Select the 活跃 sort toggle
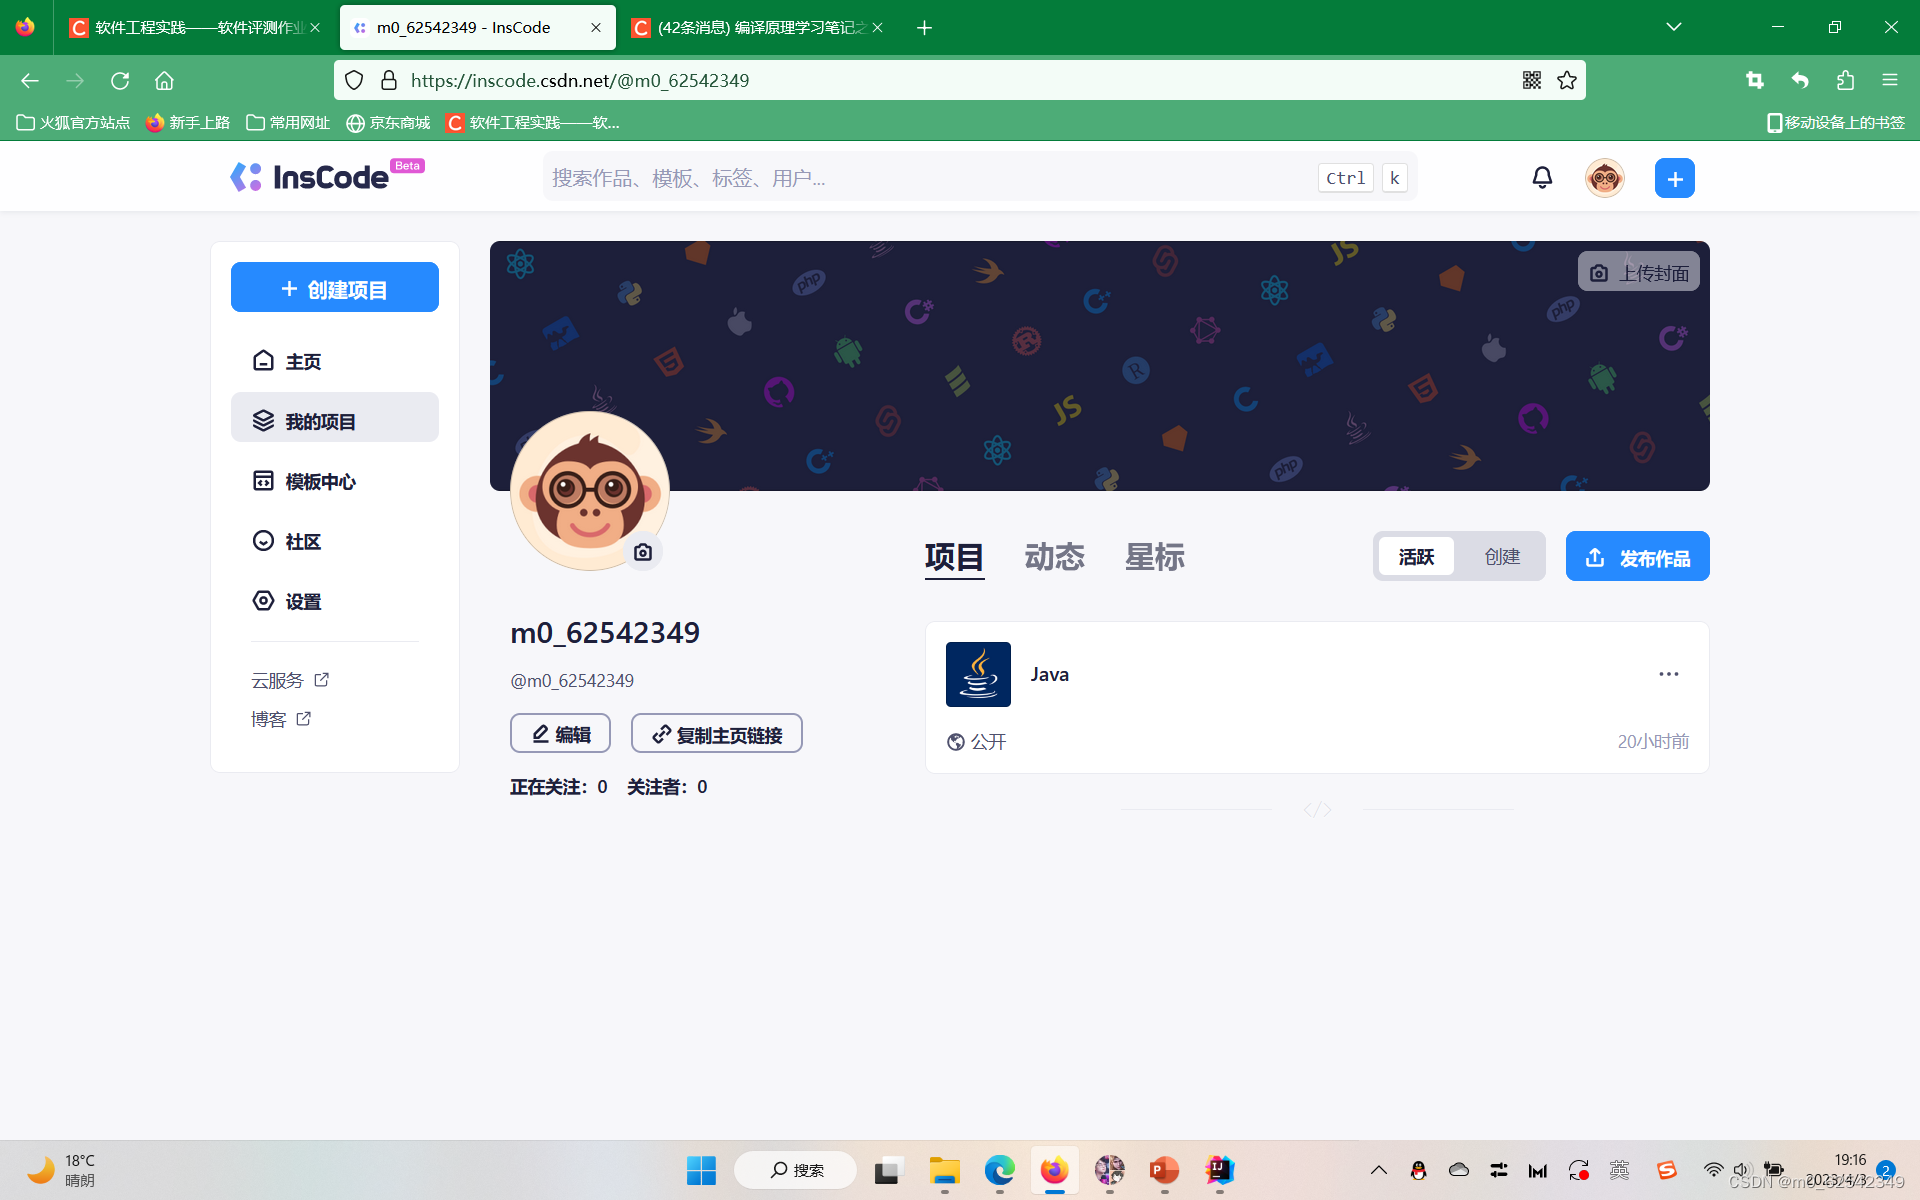The height and width of the screenshot is (1200, 1920). click(x=1416, y=557)
